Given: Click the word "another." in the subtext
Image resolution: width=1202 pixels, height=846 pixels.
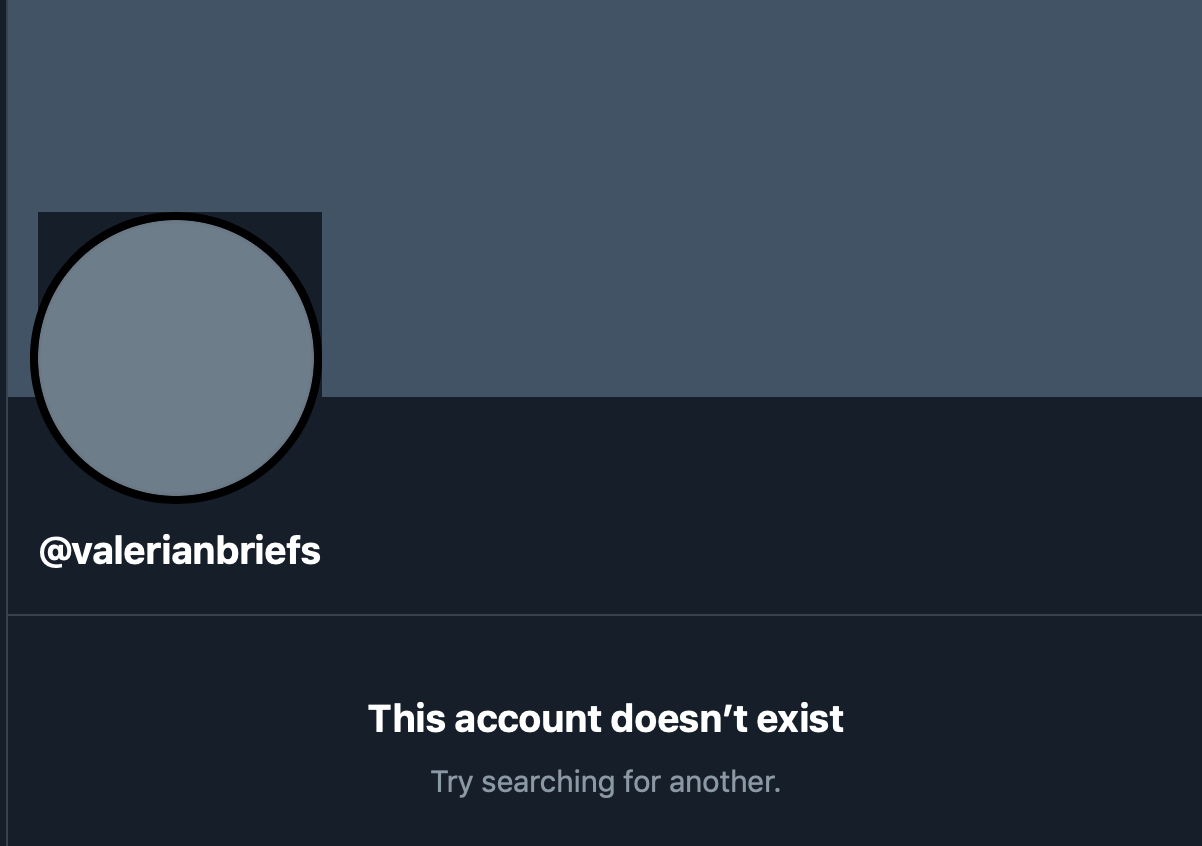Looking at the screenshot, I should (x=725, y=782).
